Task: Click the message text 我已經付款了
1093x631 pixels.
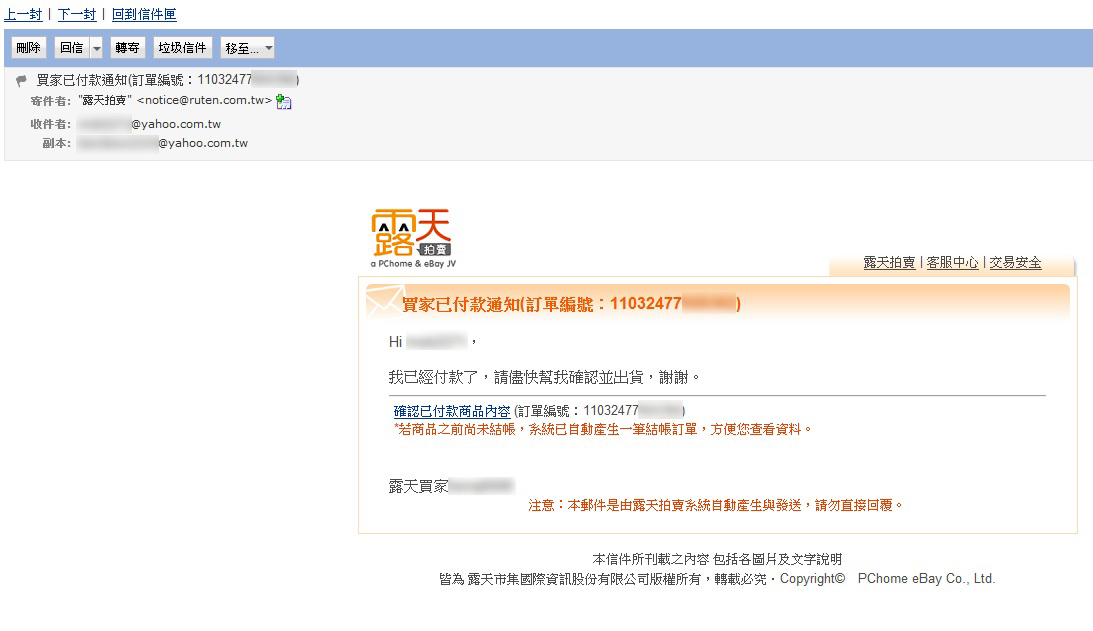Action: pyautogui.click(x=544, y=378)
